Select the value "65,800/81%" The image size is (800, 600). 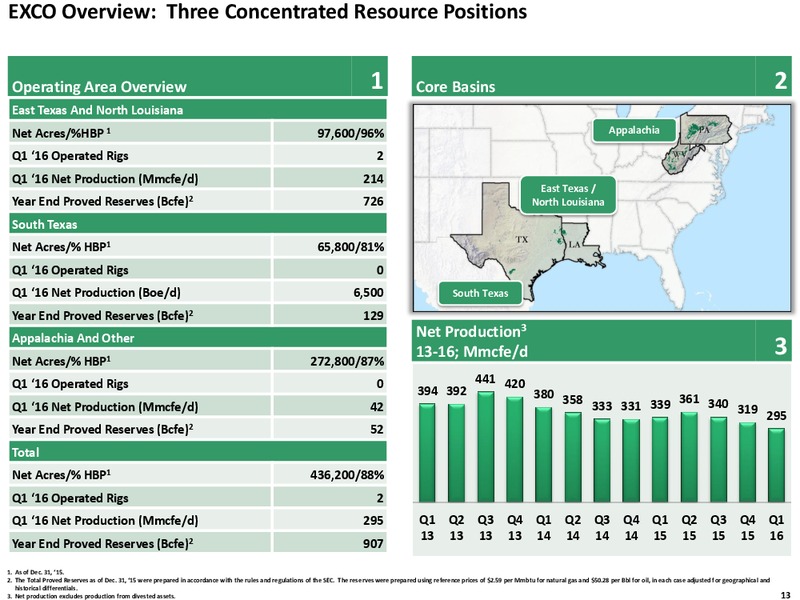click(x=351, y=247)
